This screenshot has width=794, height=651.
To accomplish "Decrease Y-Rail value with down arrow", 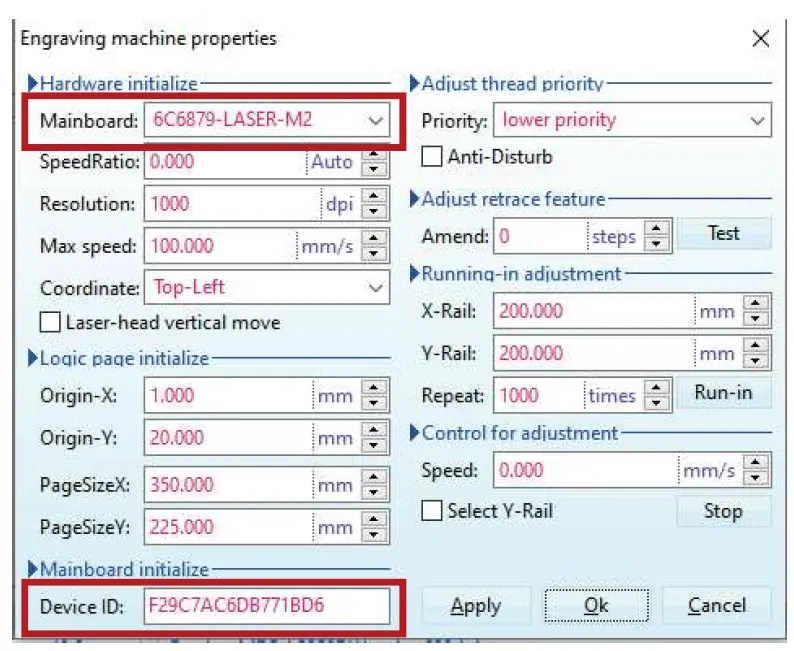I will point(756,360).
